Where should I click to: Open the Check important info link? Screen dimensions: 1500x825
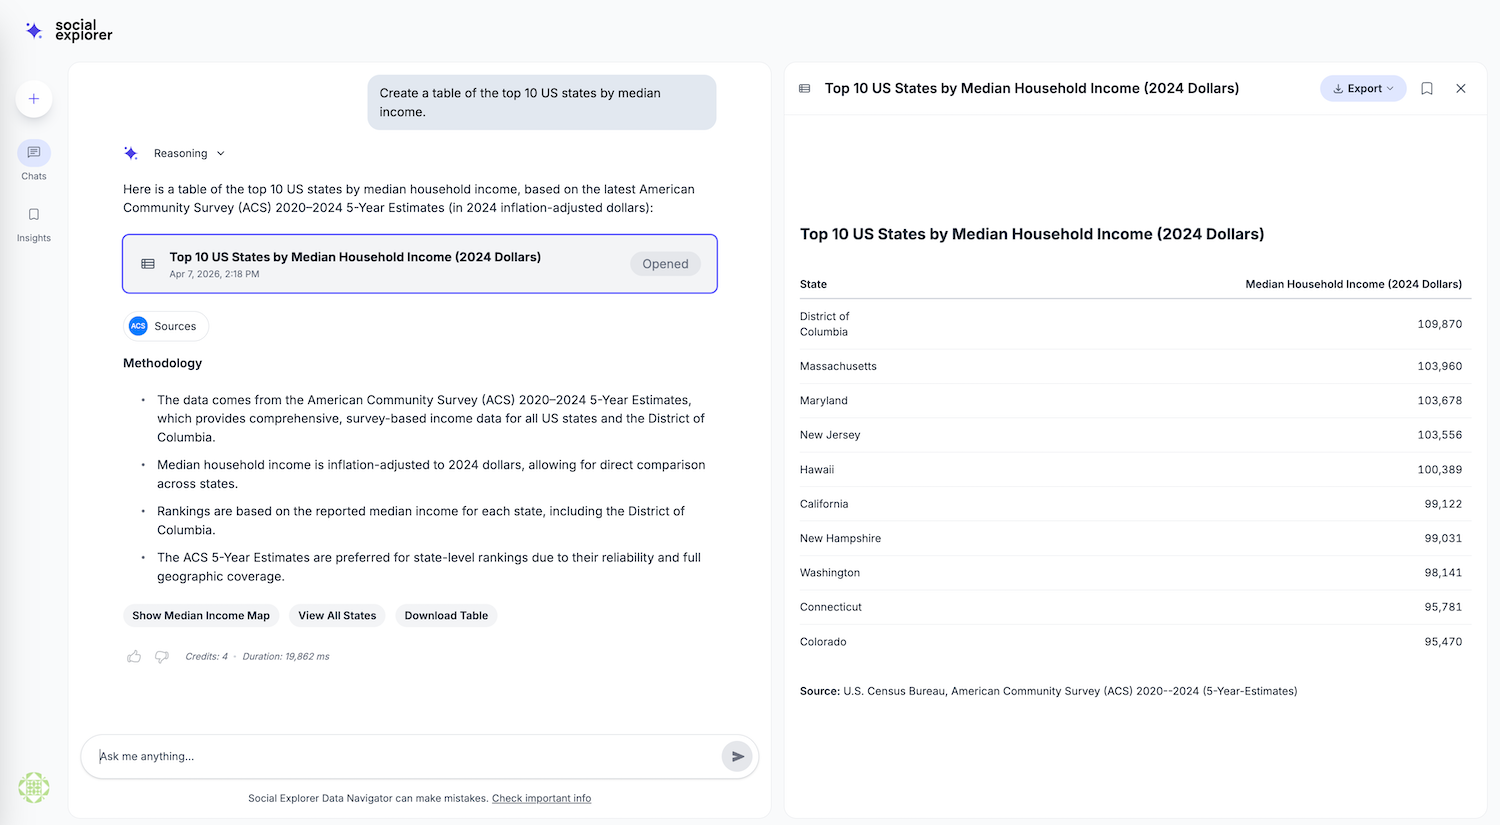(541, 798)
